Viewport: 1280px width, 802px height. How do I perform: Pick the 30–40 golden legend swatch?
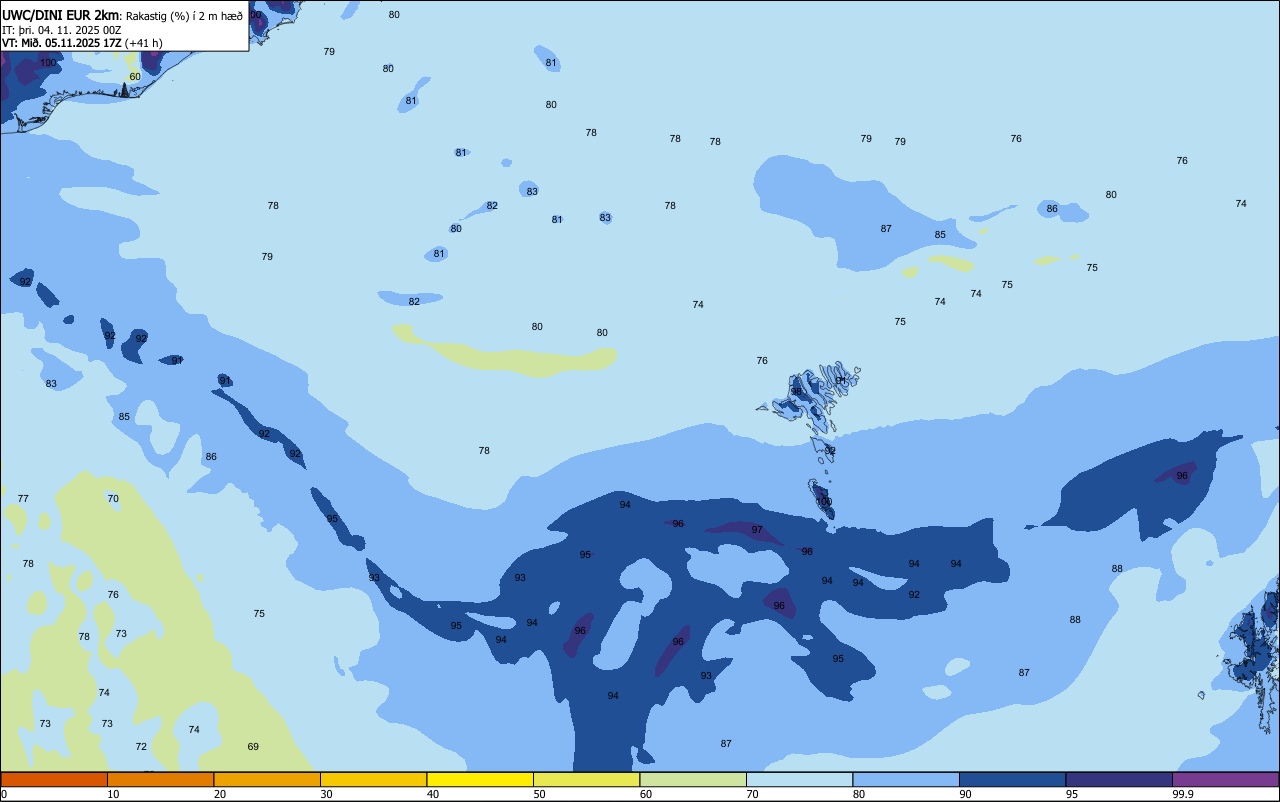coord(373,779)
